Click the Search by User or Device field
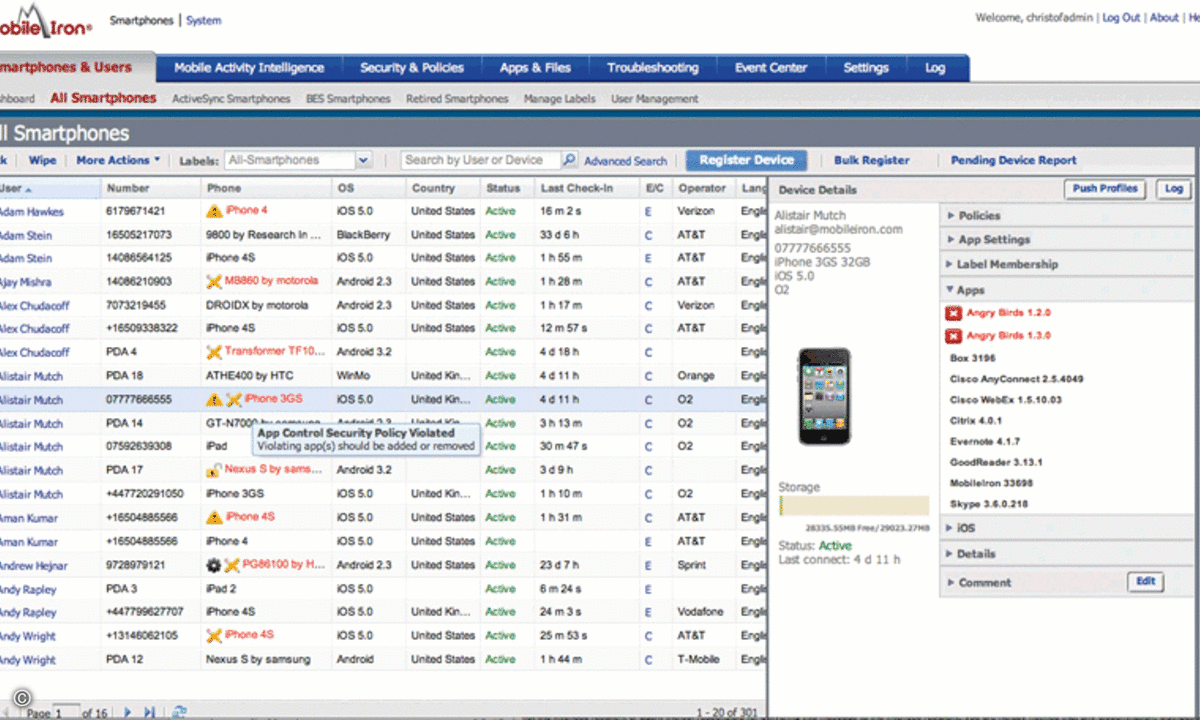The width and height of the screenshot is (1200, 720). pyautogui.click(x=481, y=160)
